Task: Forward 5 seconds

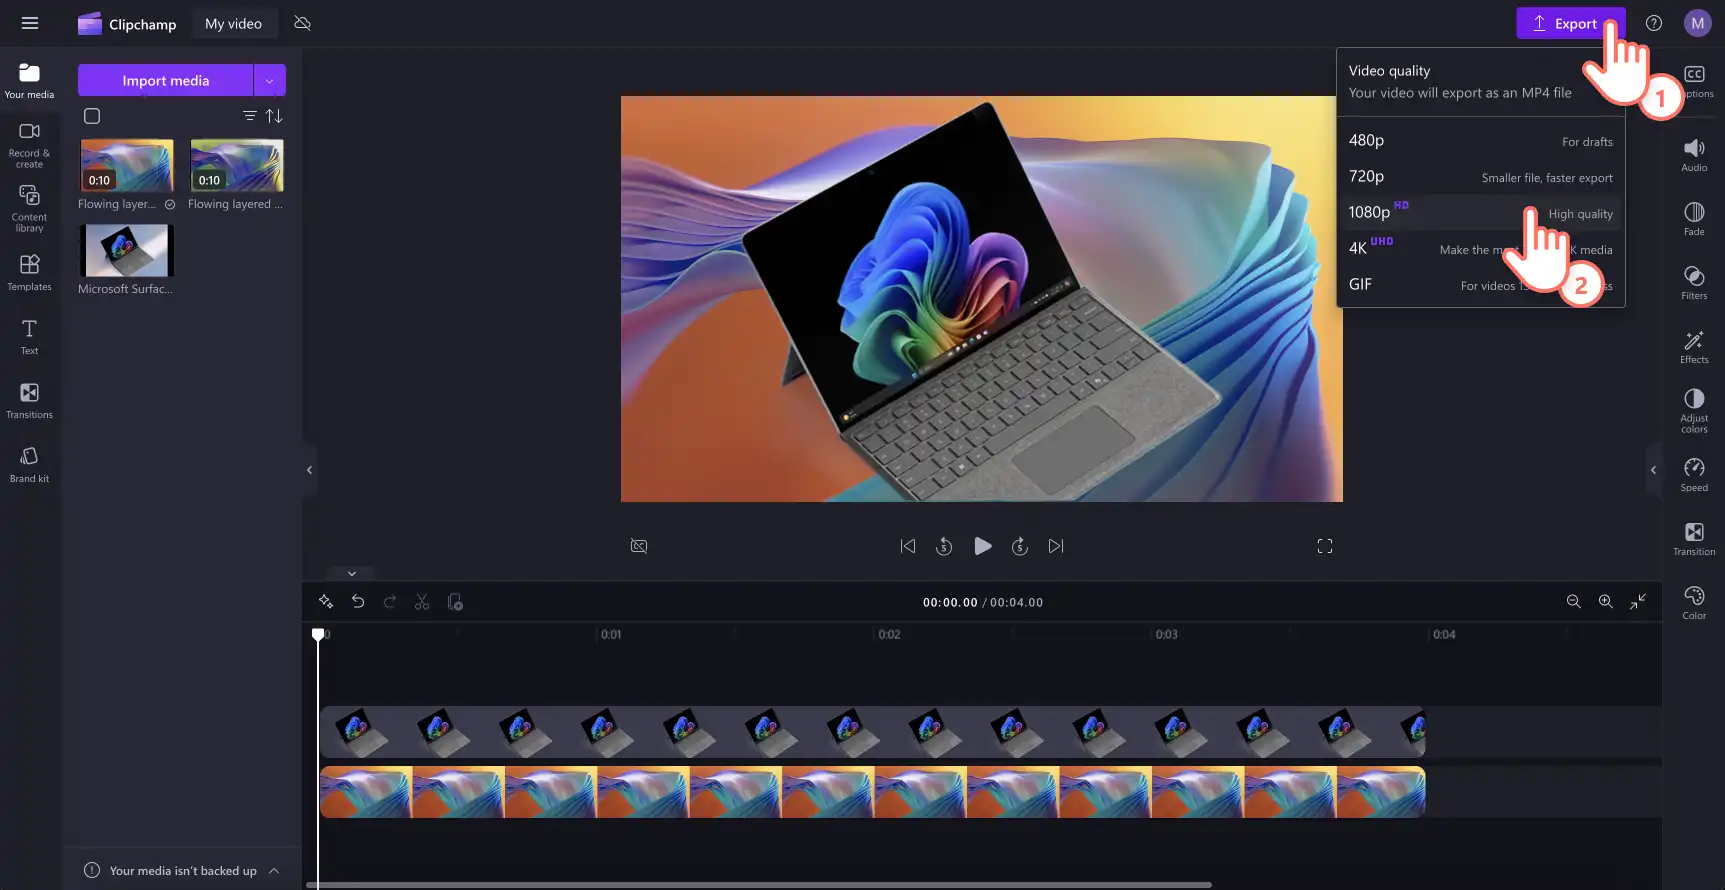Action: (x=1019, y=546)
